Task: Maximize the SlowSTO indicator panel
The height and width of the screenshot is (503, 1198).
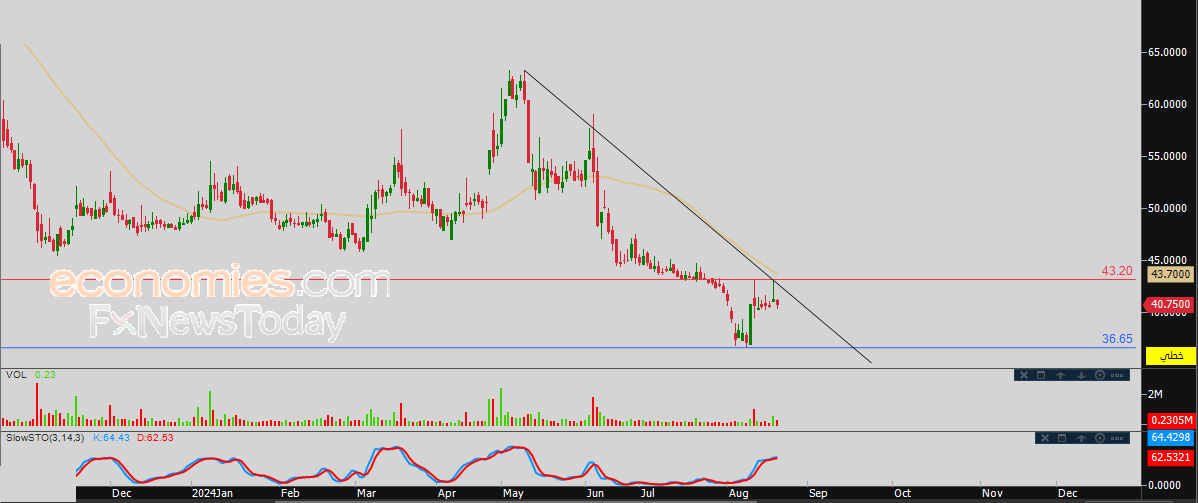Action: click(1062, 438)
